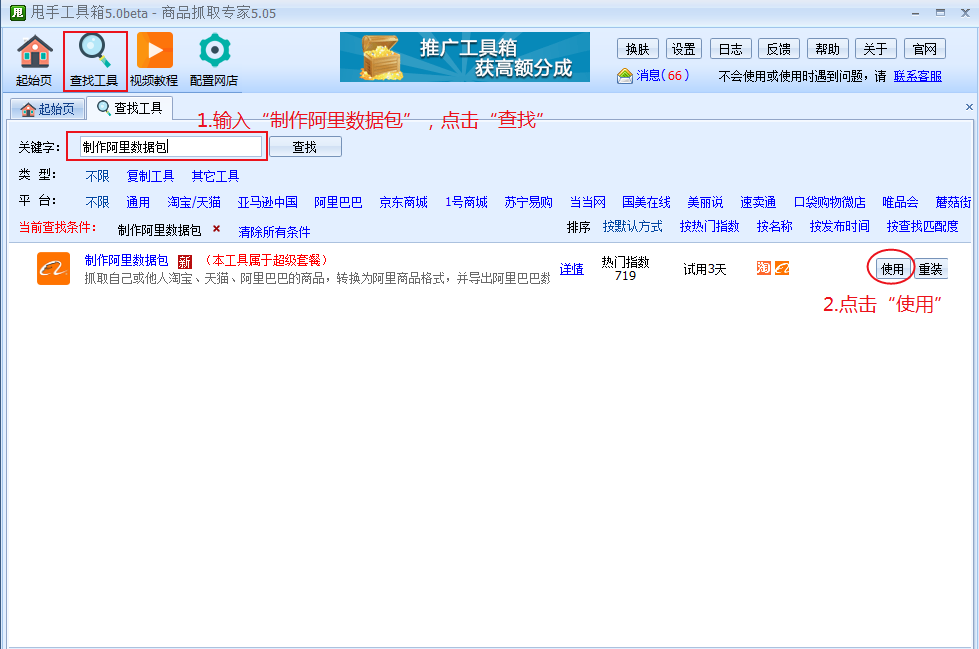Filter platform by 口袋购物微店
The width and height of the screenshot is (979, 649).
[x=829, y=202]
